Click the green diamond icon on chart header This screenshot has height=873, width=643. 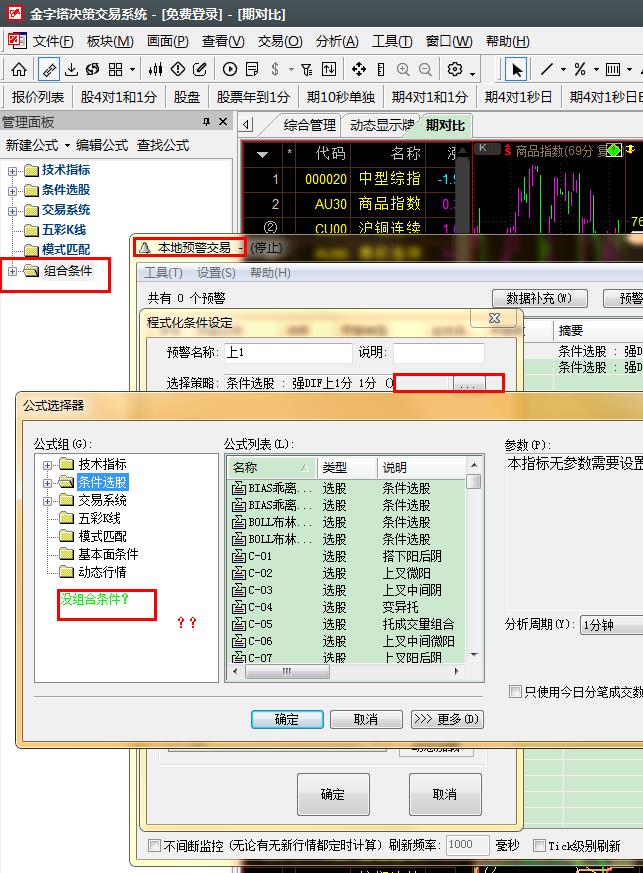(x=613, y=149)
